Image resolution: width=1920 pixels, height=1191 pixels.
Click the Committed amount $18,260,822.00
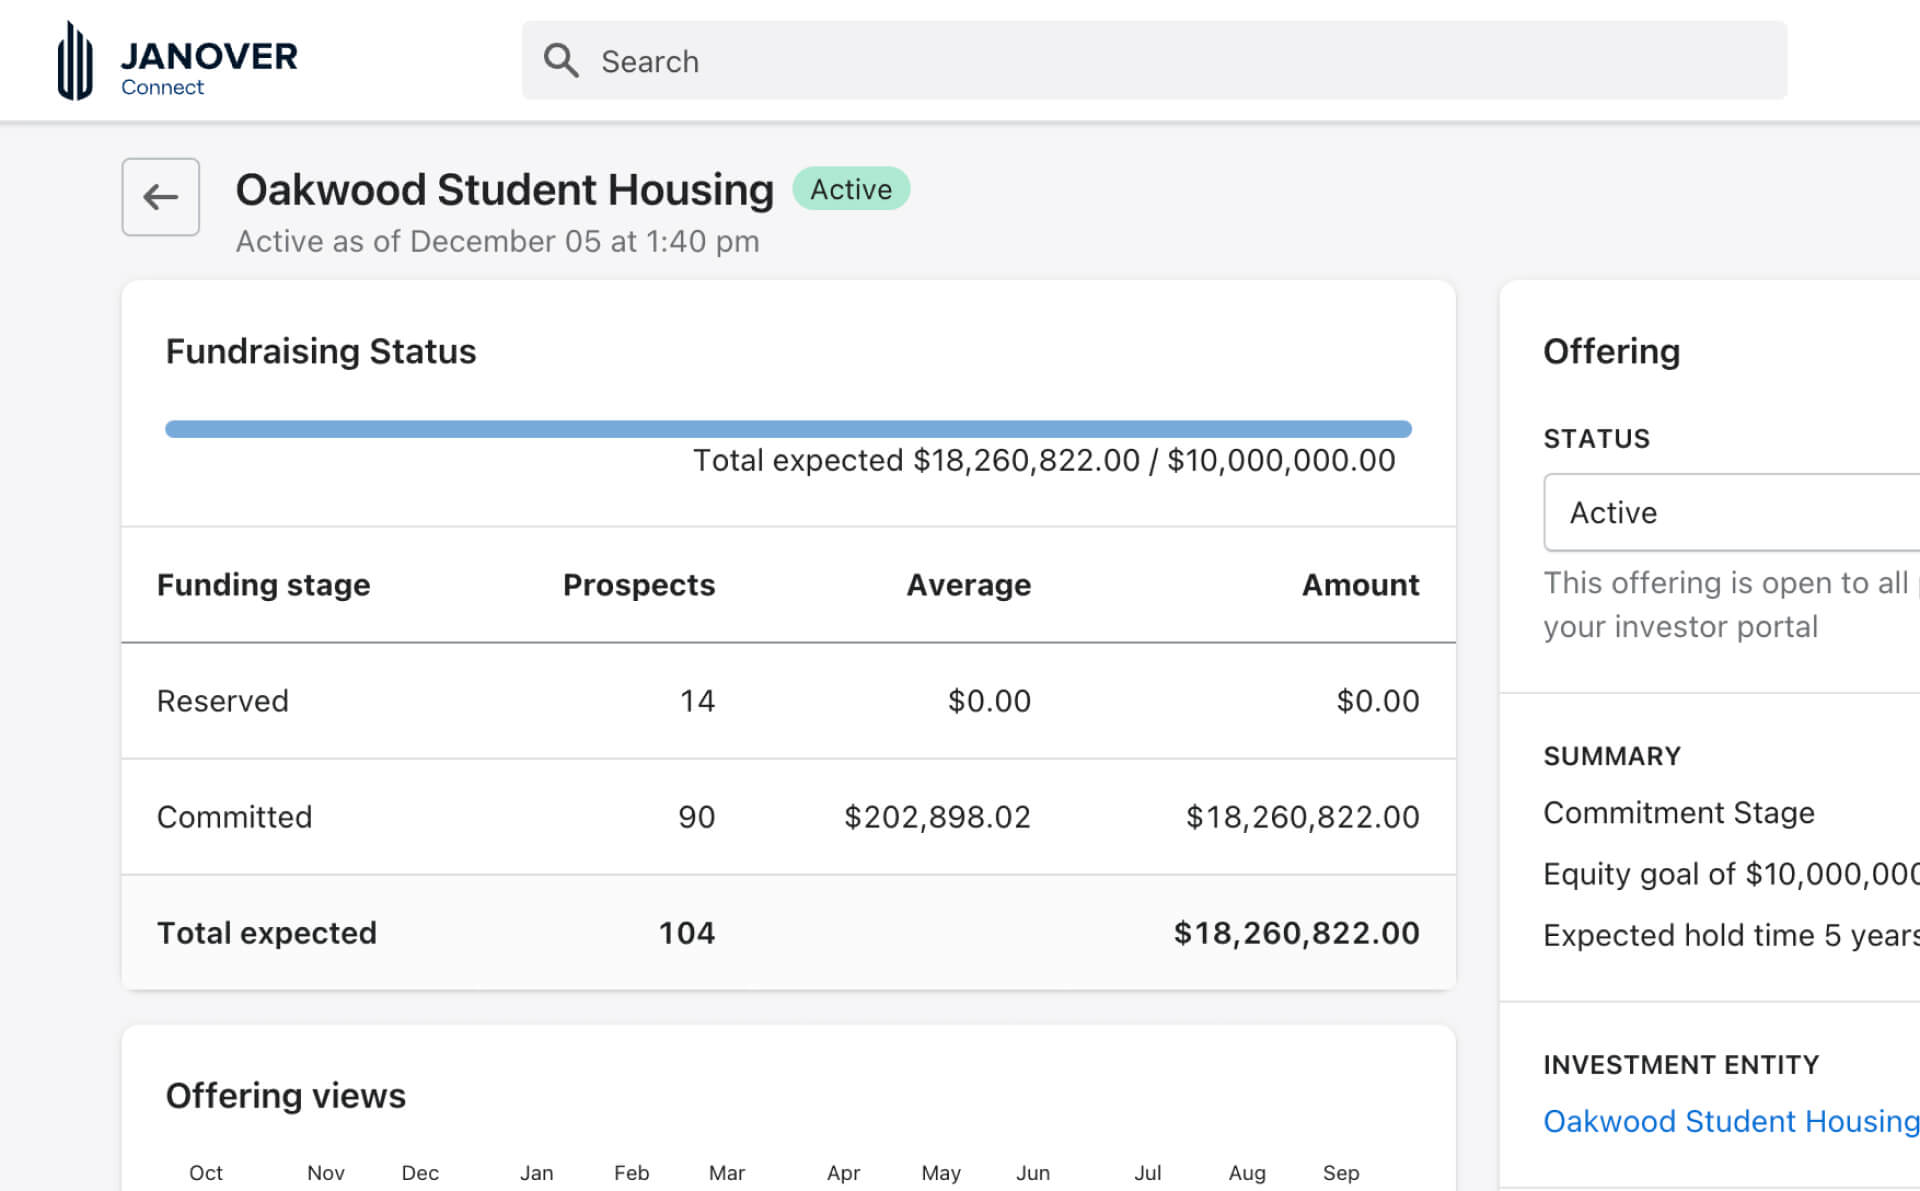pos(1301,817)
